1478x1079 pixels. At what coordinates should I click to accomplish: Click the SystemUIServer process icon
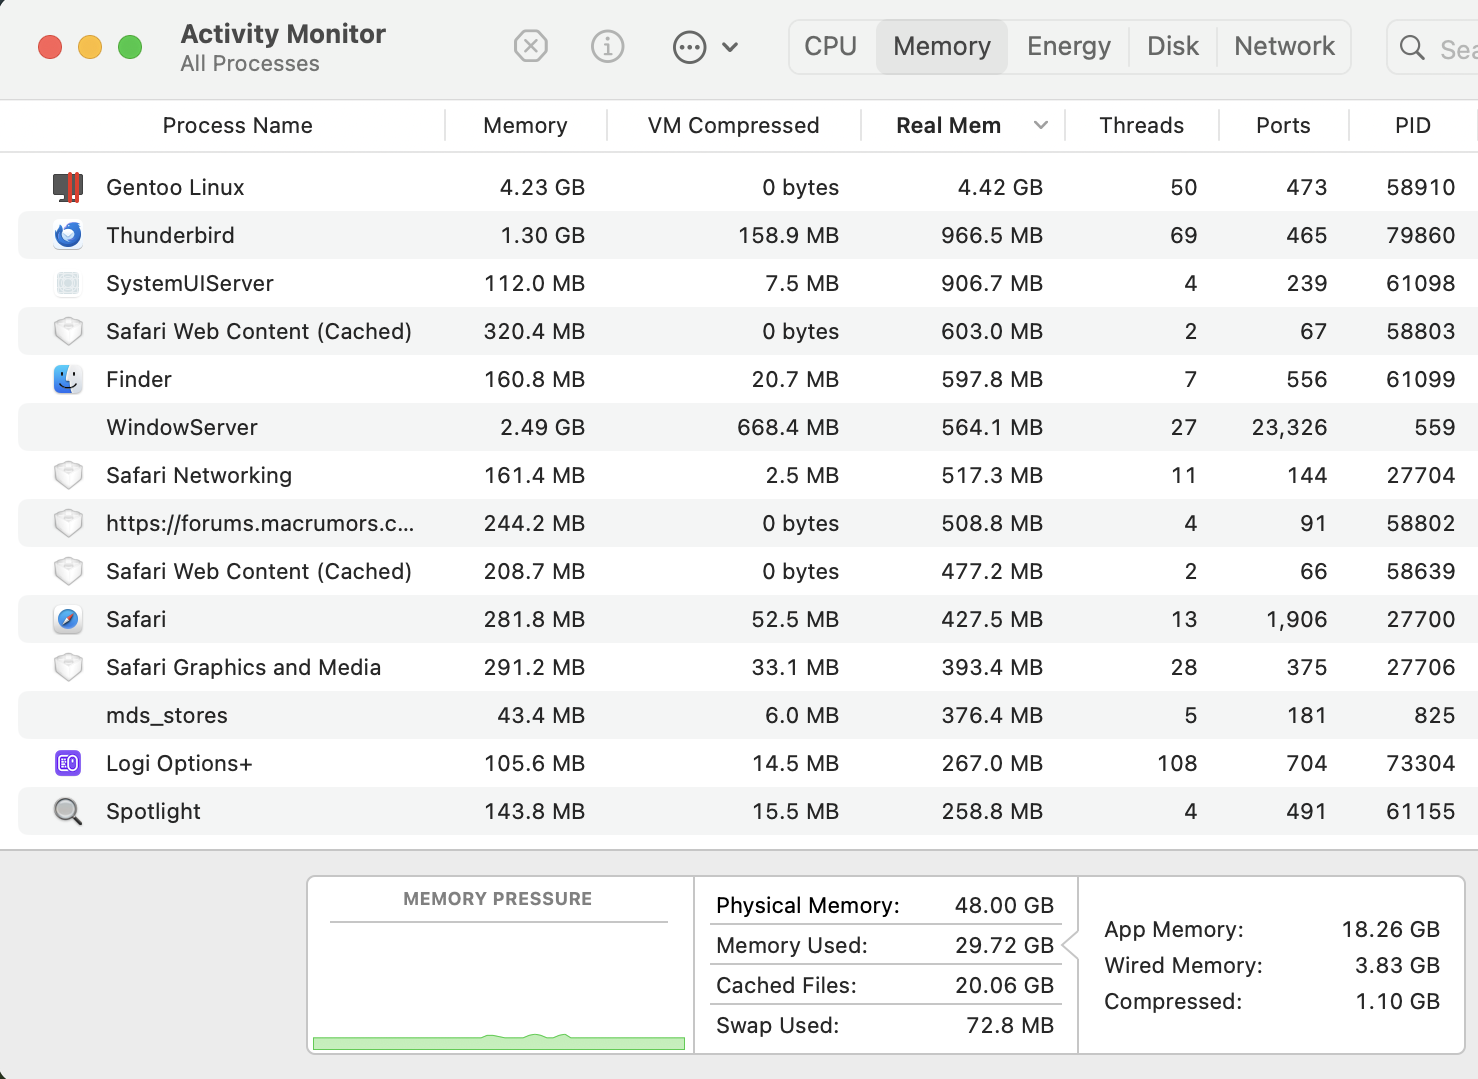pyautogui.click(x=68, y=283)
